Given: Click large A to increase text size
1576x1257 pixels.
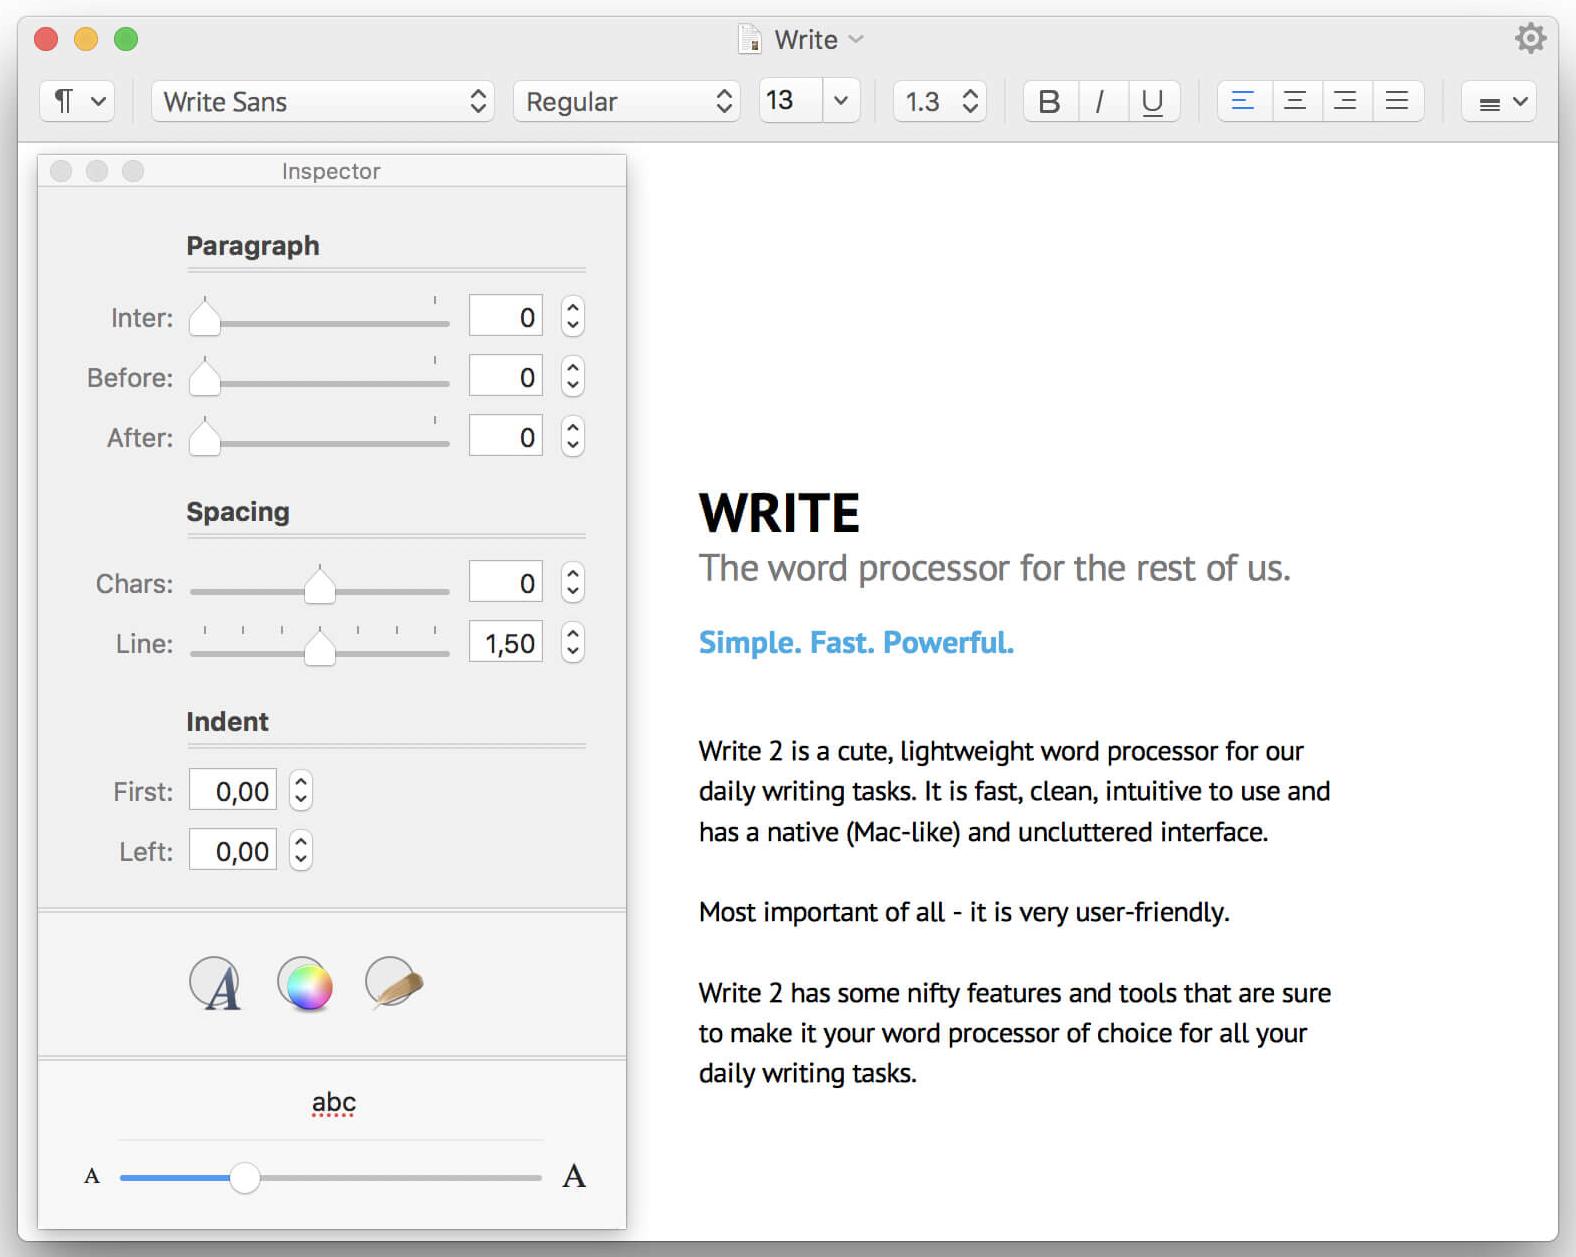Looking at the screenshot, I should coord(574,1176).
